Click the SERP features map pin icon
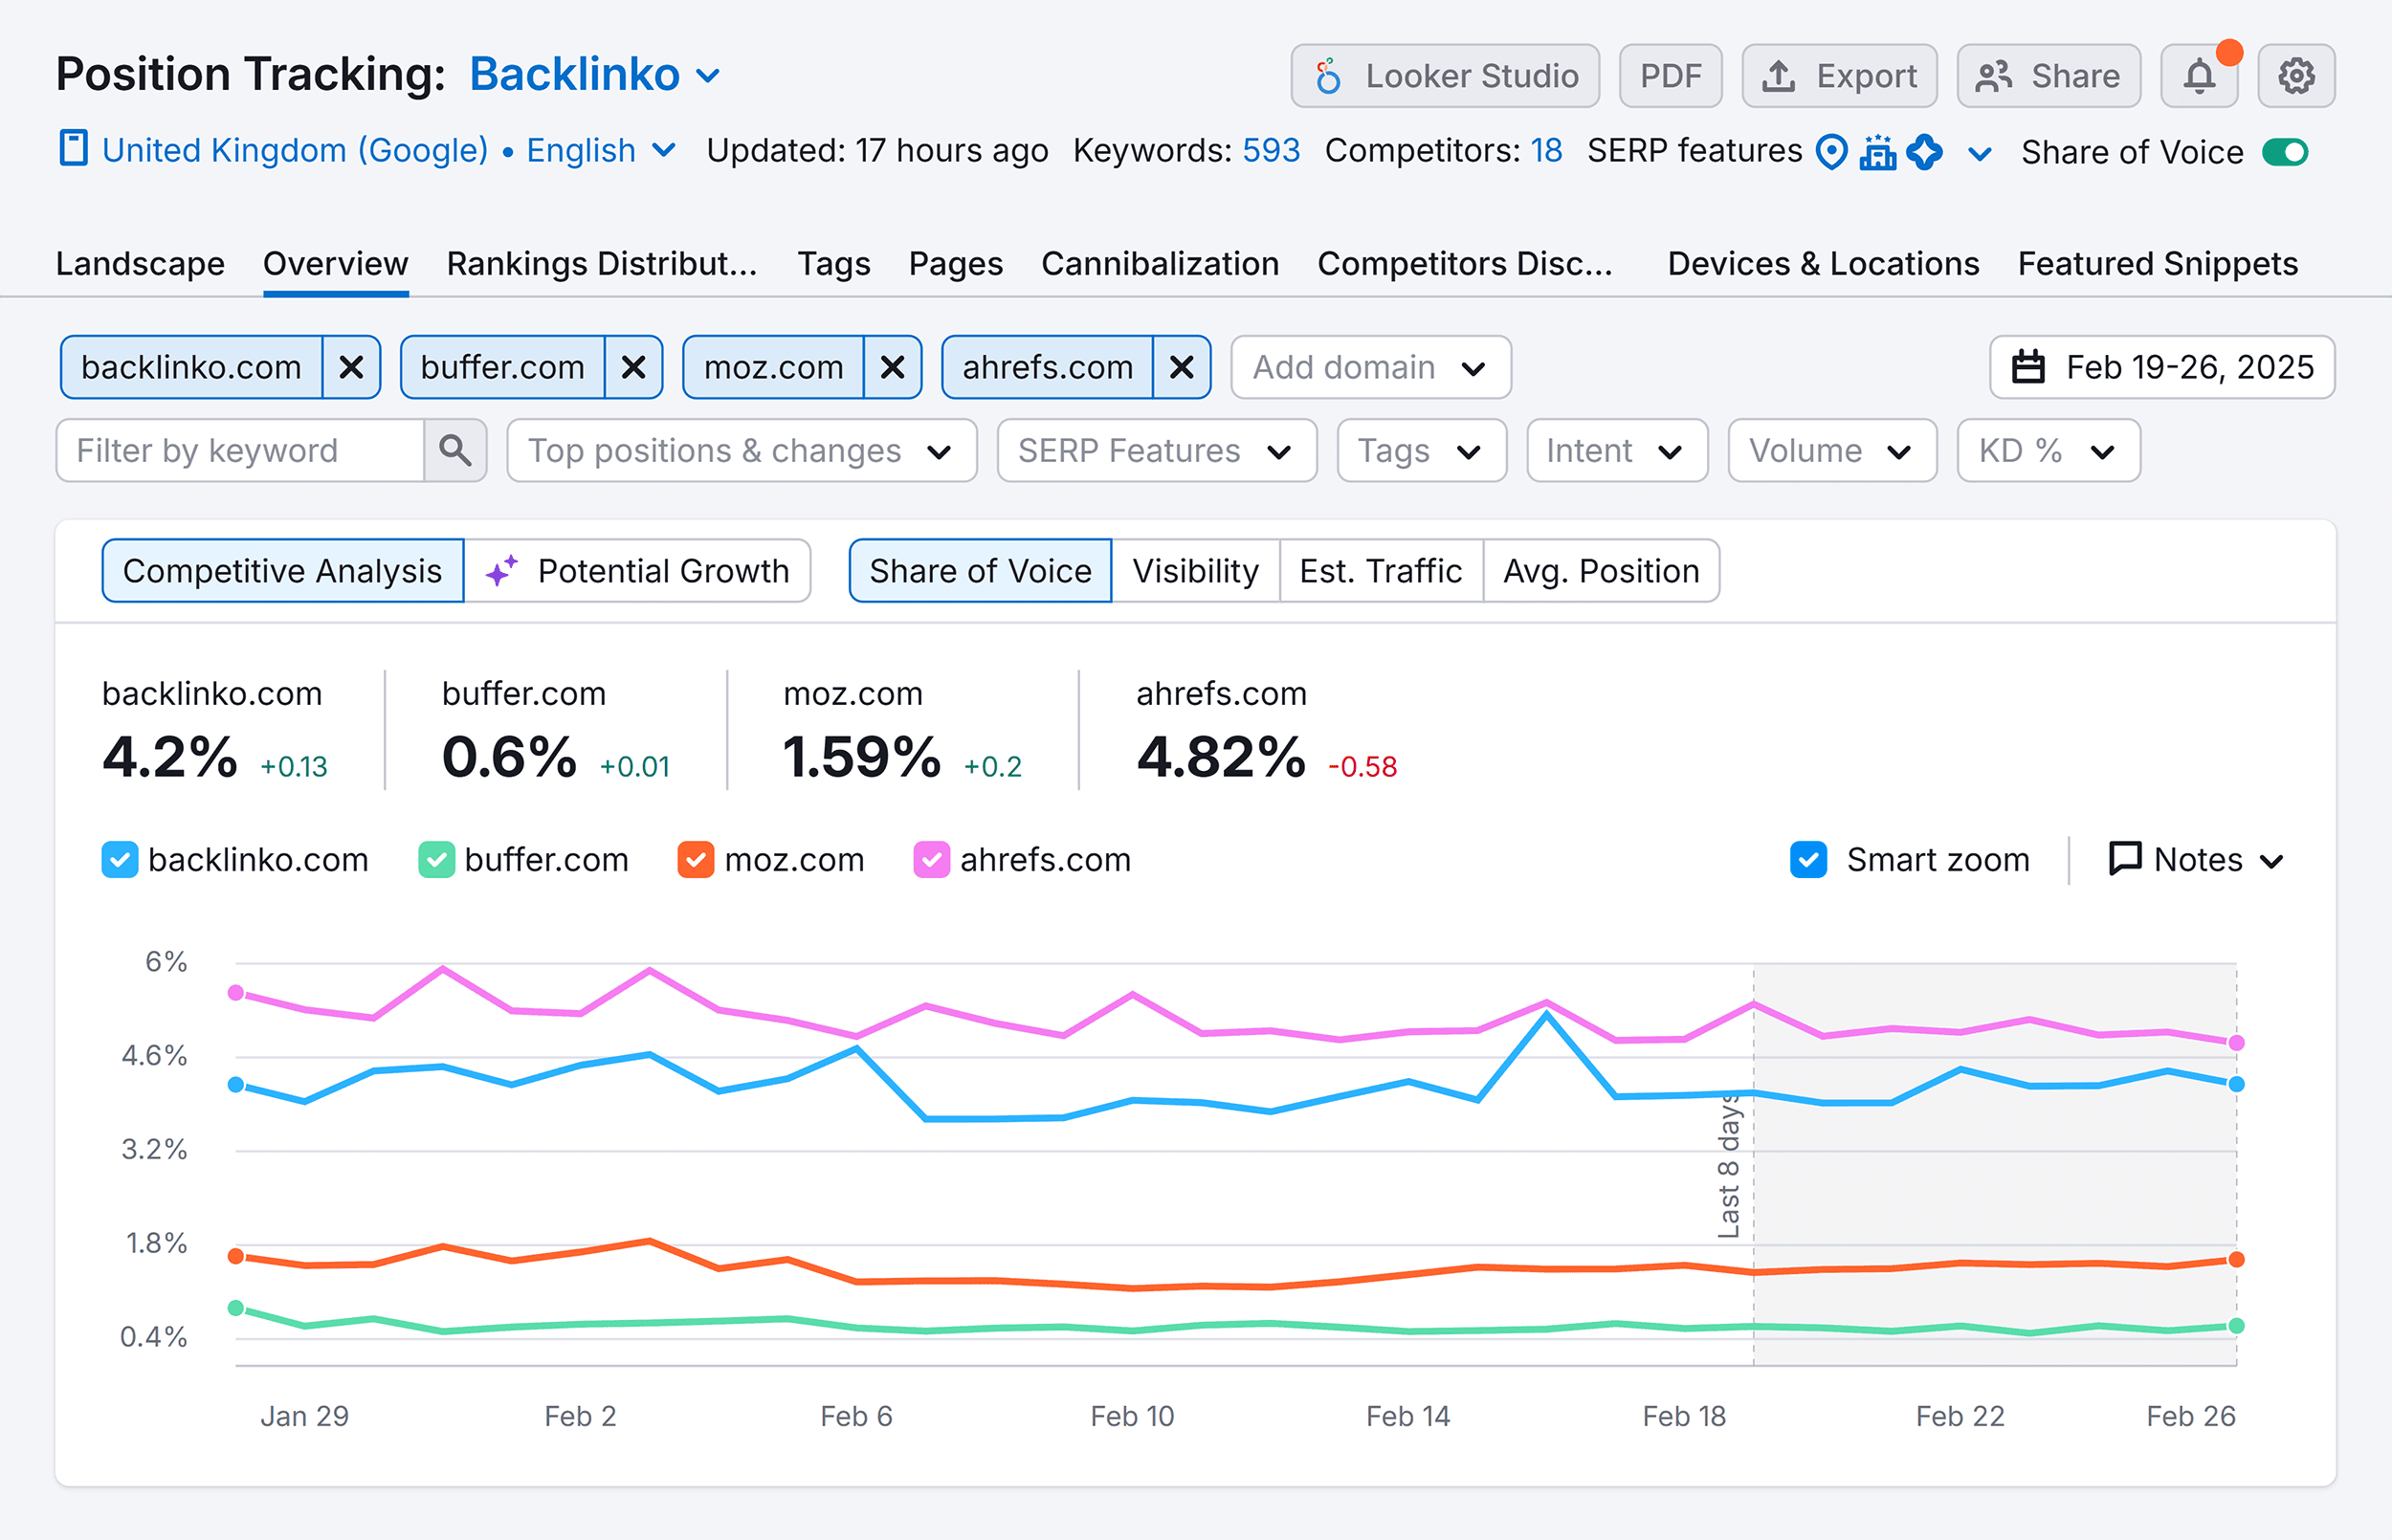This screenshot has height=1540, width=2392. (1830, 151)
